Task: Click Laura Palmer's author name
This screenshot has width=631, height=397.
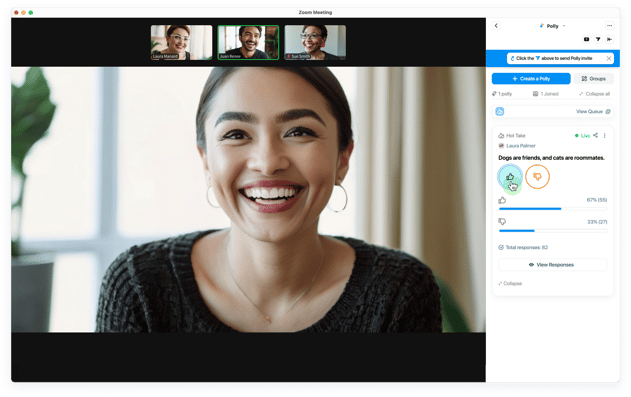Action: [x=521, y=146]
